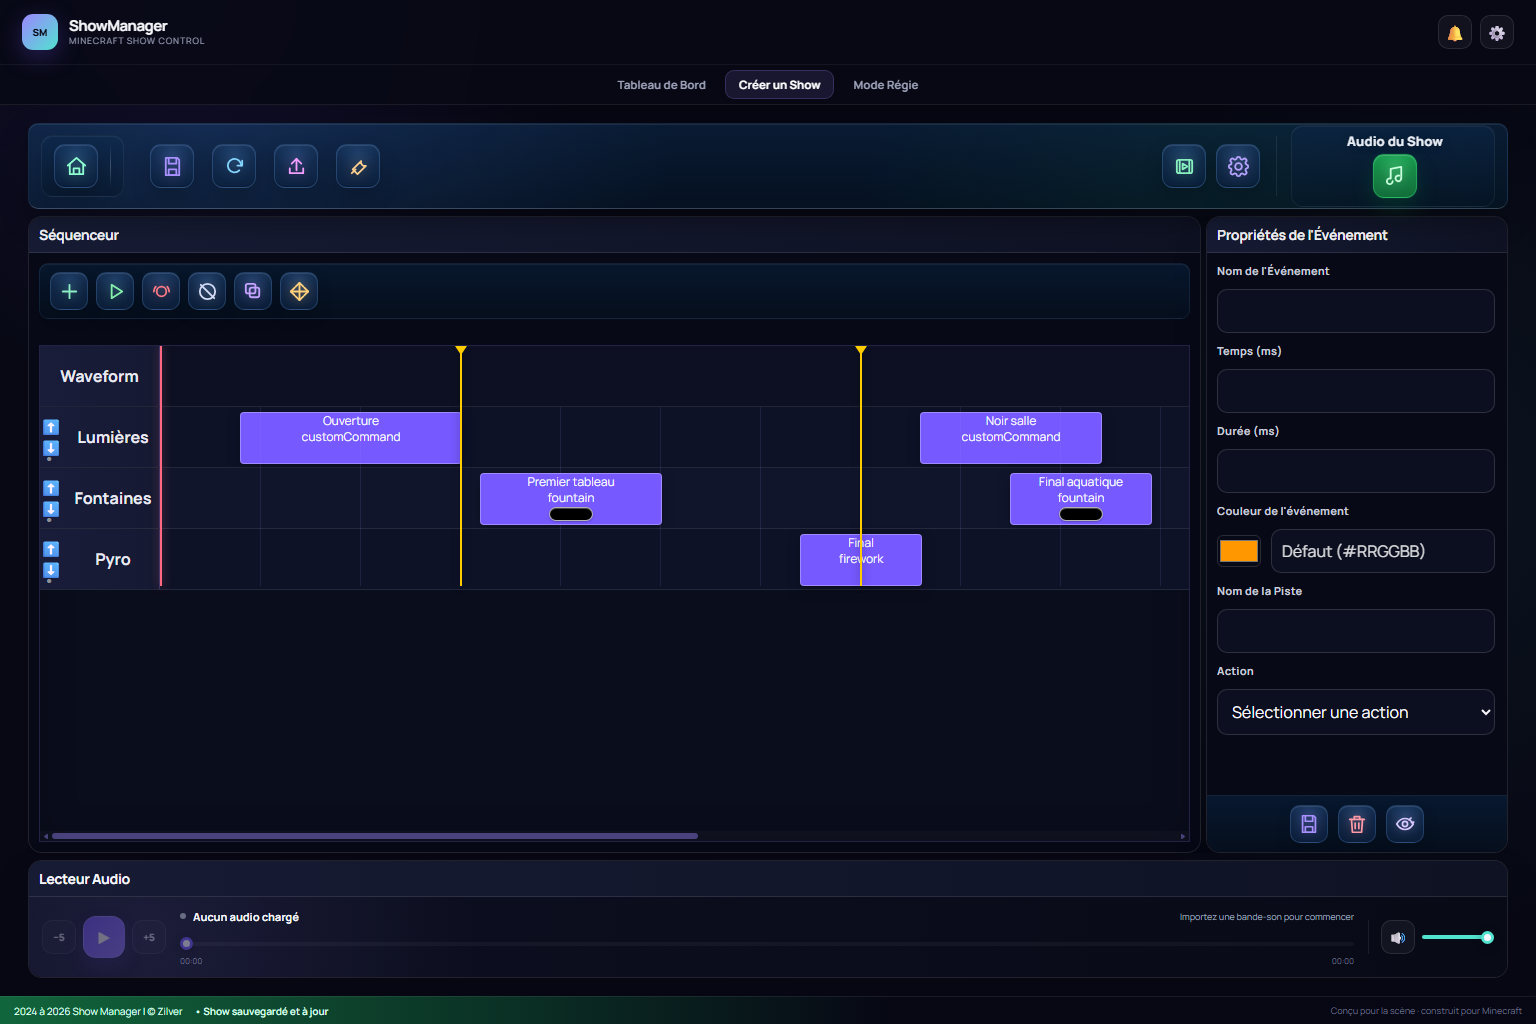Move the Lumières track up
1536x1024 pixels.
click(x=51, y=427)
